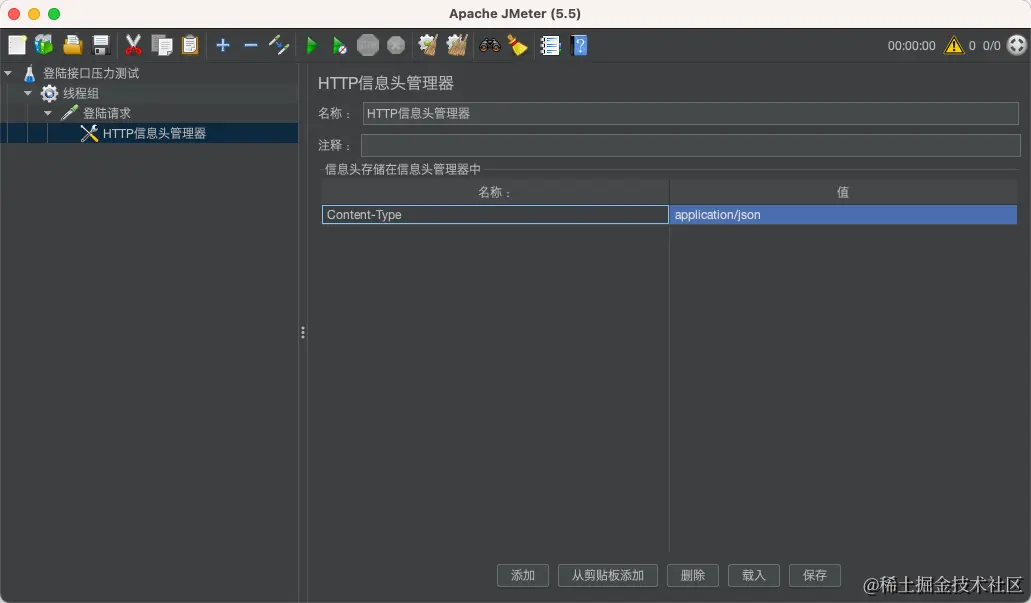Open the function helper dialog
This screenshot has height=603, width=1031.
[x=550, y=45]
